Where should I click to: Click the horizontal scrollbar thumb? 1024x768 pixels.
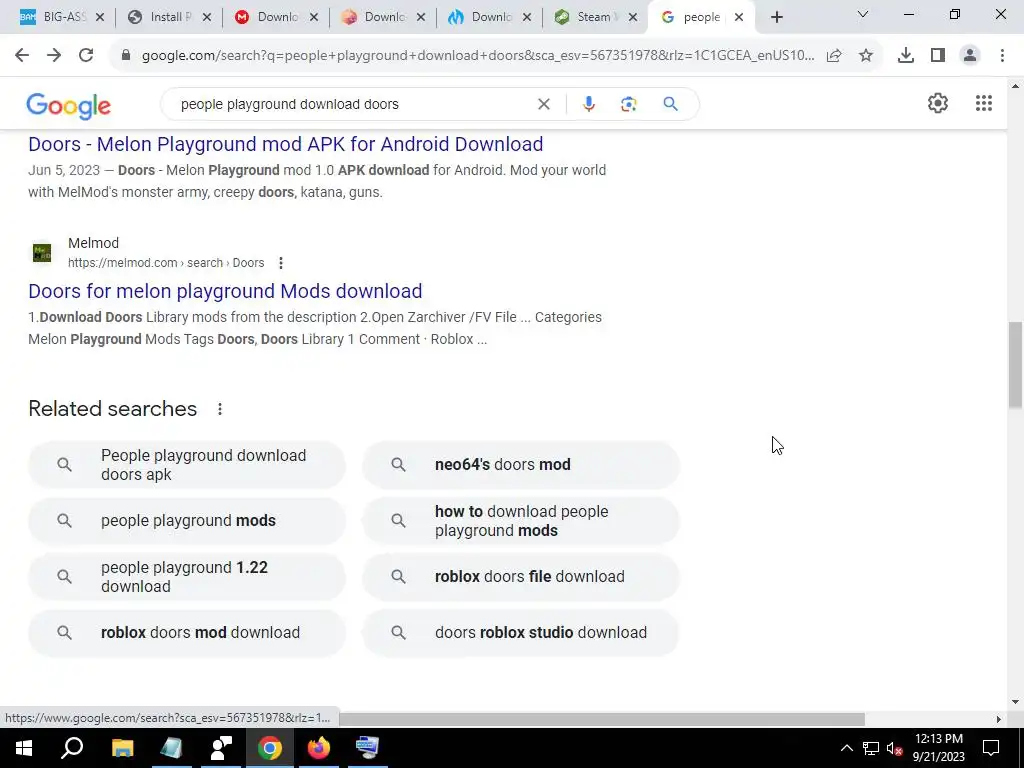(x=601, y=719)
